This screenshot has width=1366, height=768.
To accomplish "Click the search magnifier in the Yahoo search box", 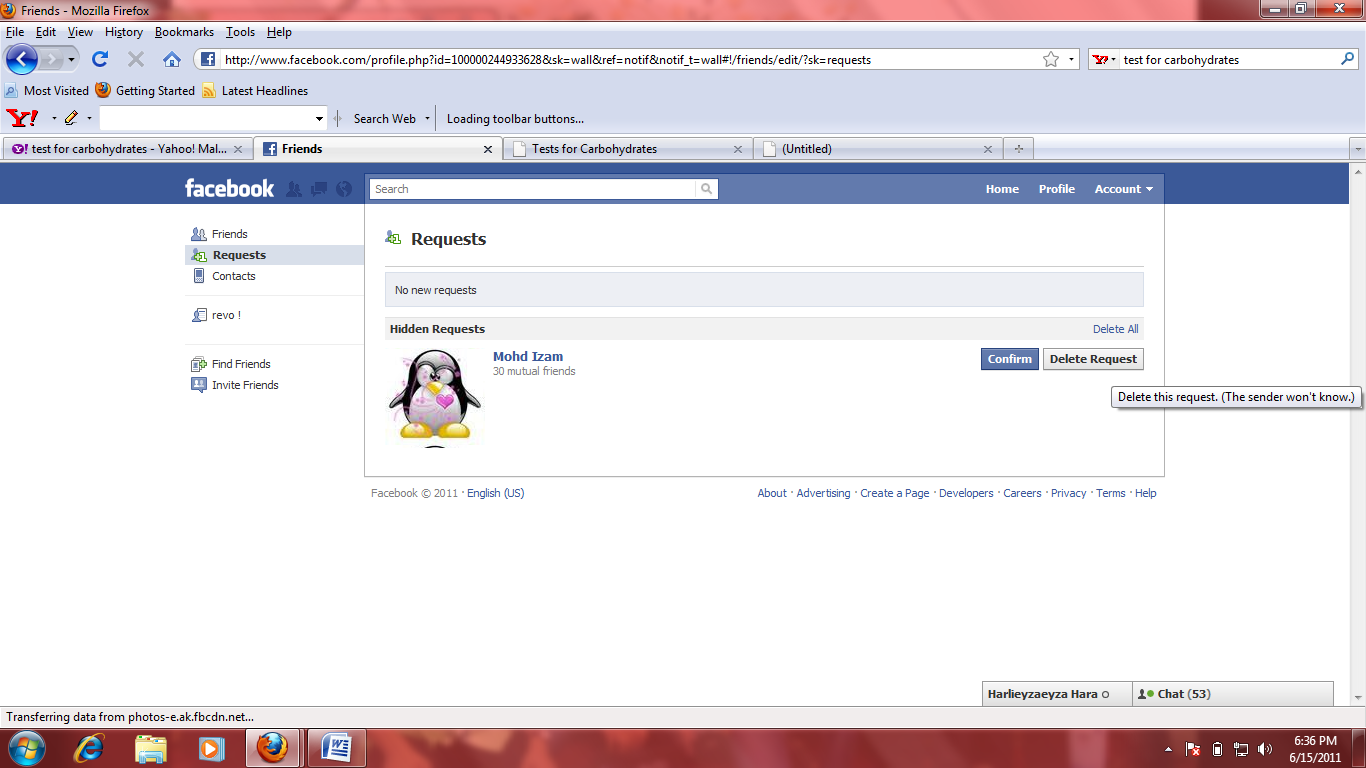I will (x=1347, y=59).
